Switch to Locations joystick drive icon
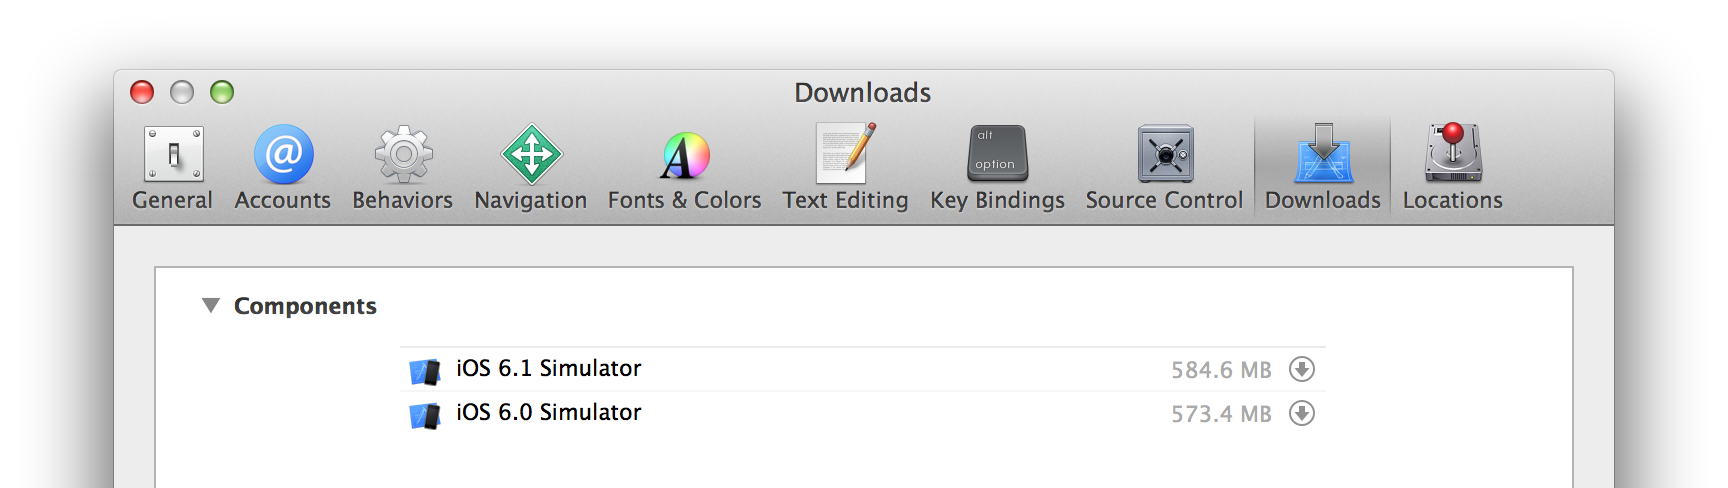This screenshot has width=1728, height=488. [x=1453, y=153]
